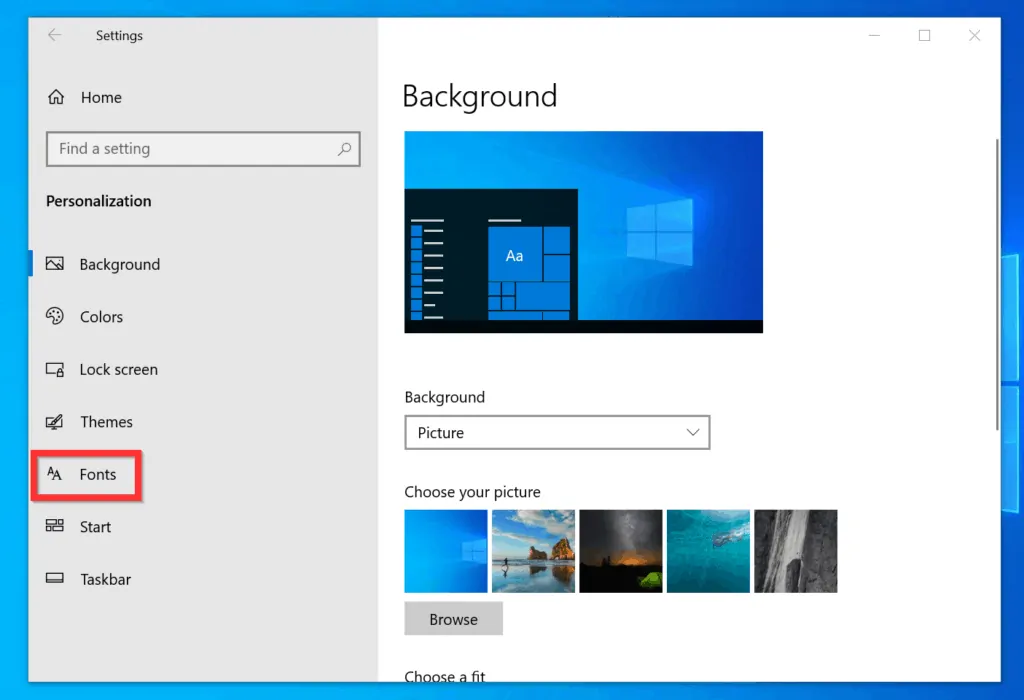Click the Home icon at top
This screenshot has width=1024, height=700.
pos(57,97)
